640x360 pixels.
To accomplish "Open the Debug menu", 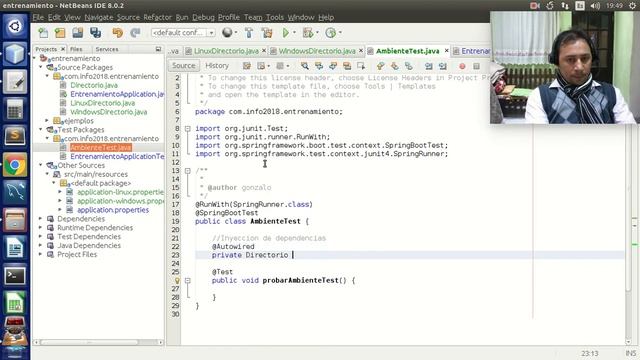I will click(203, 17).
